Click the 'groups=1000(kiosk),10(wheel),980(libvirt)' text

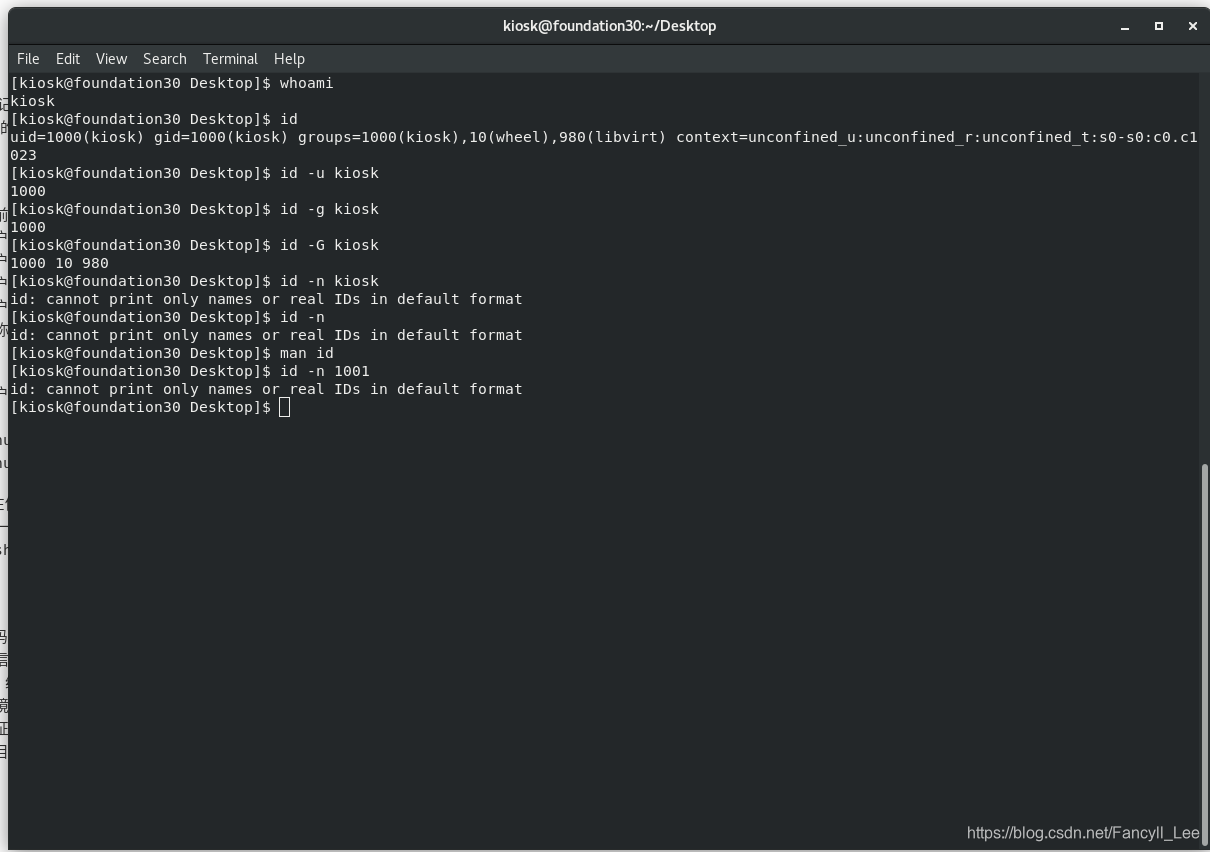point(482,137)
